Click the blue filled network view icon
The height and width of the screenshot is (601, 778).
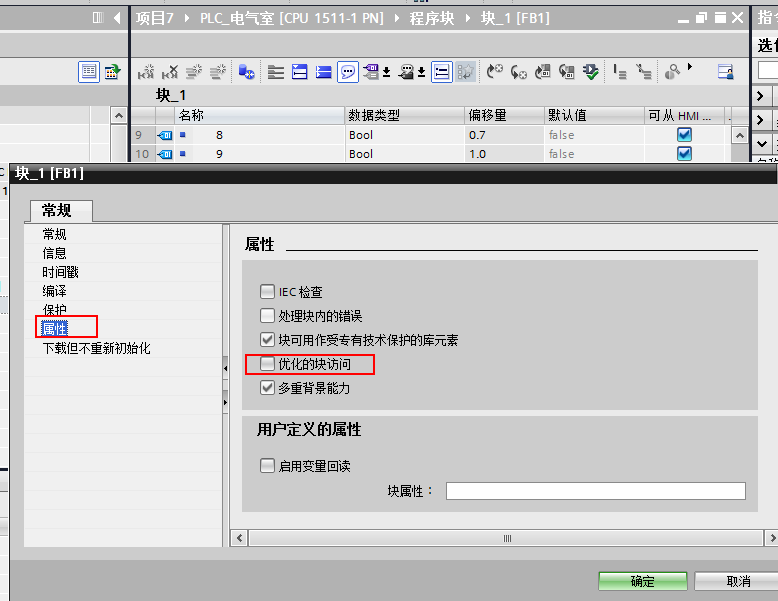coord(323,72)
